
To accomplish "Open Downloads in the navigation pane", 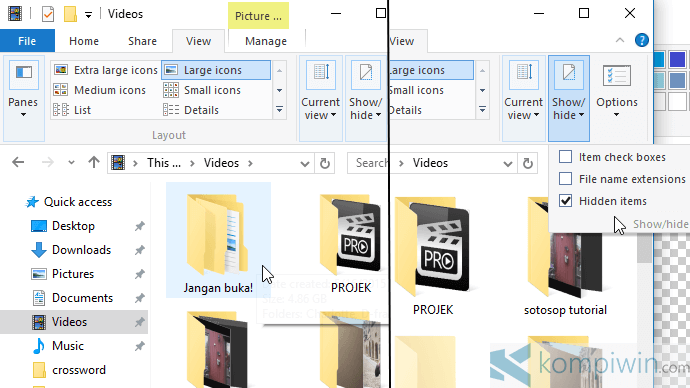I will click(71, 250).
